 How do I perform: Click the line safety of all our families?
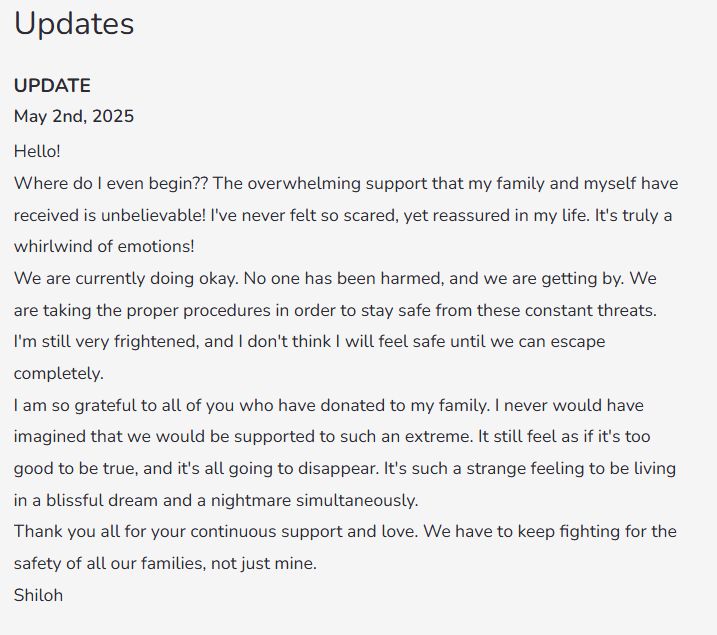(x=165, y=564)
